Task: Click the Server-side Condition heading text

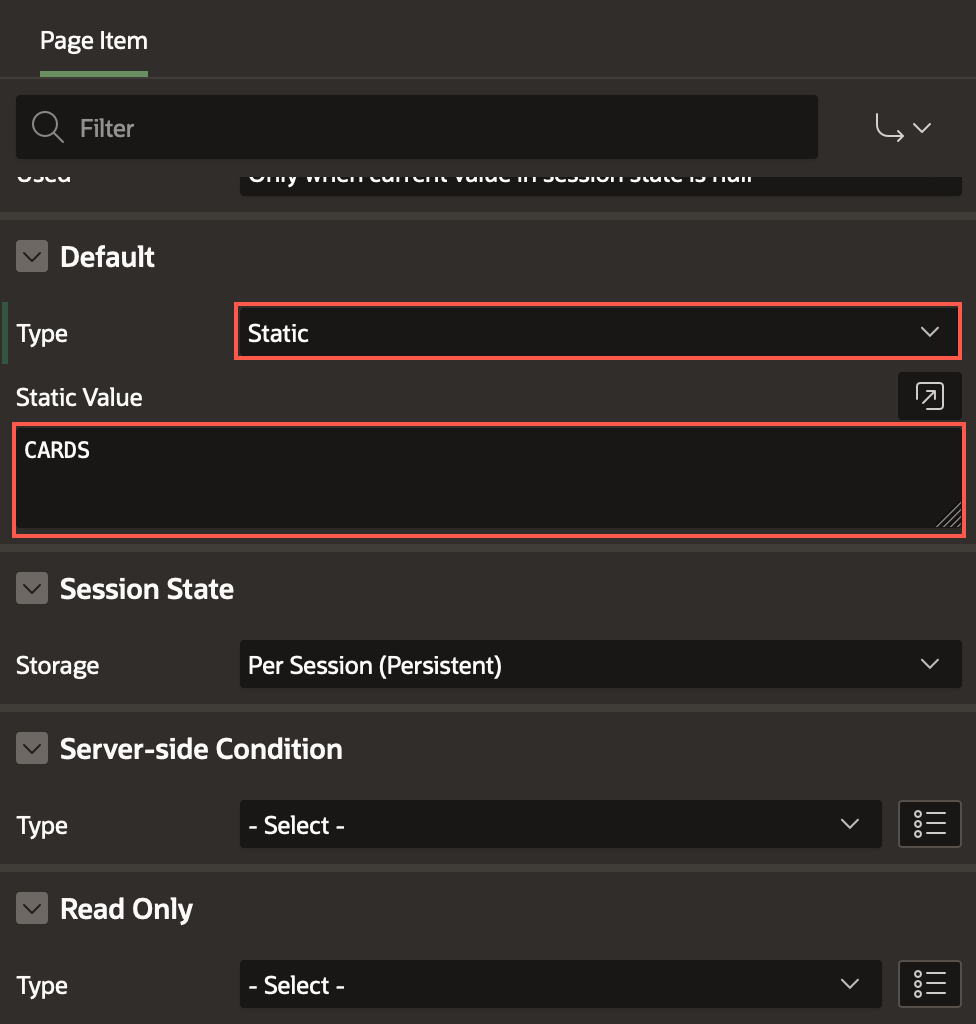Action: tap(201, 749)
